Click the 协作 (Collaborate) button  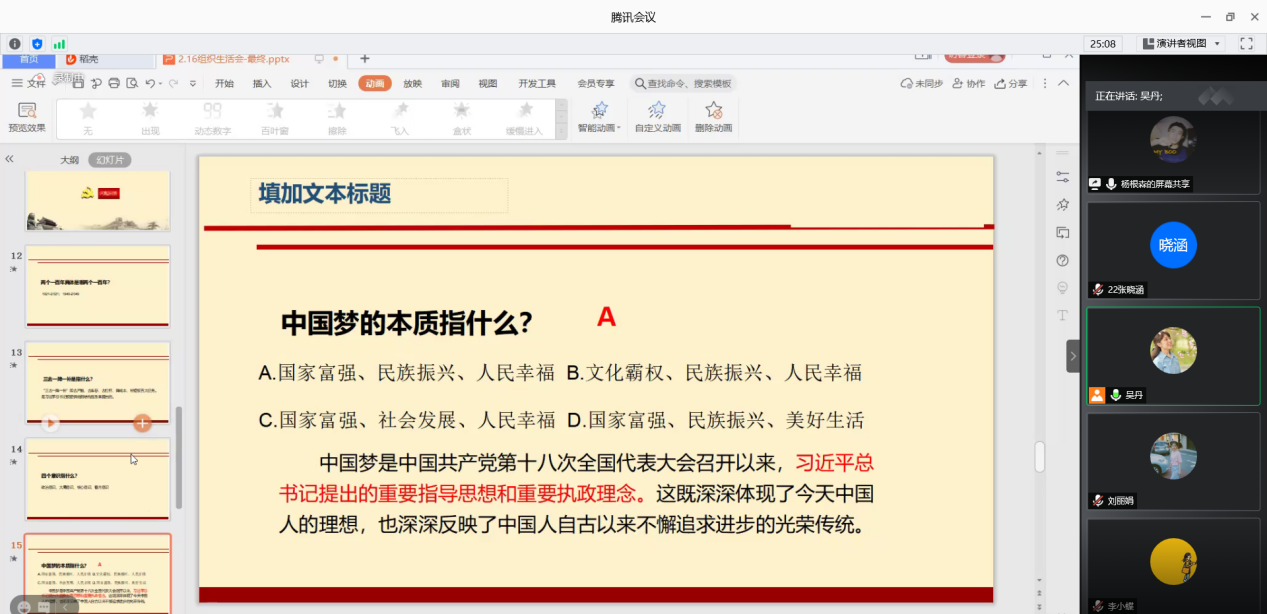click(969, 84)
